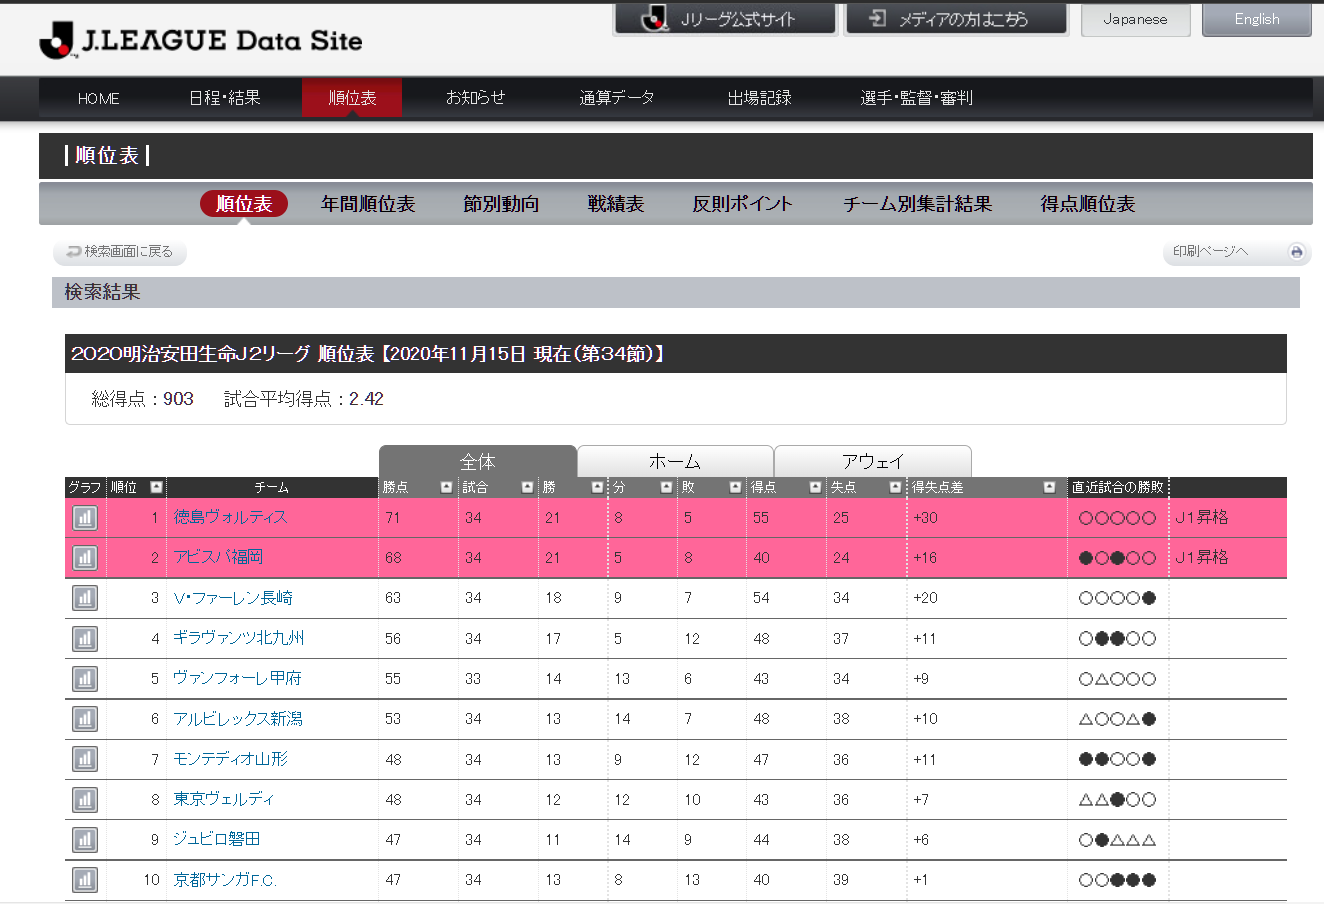Open graph icon for モンテディオ山形 row
1324x904 pixels.
coord(85,759)
